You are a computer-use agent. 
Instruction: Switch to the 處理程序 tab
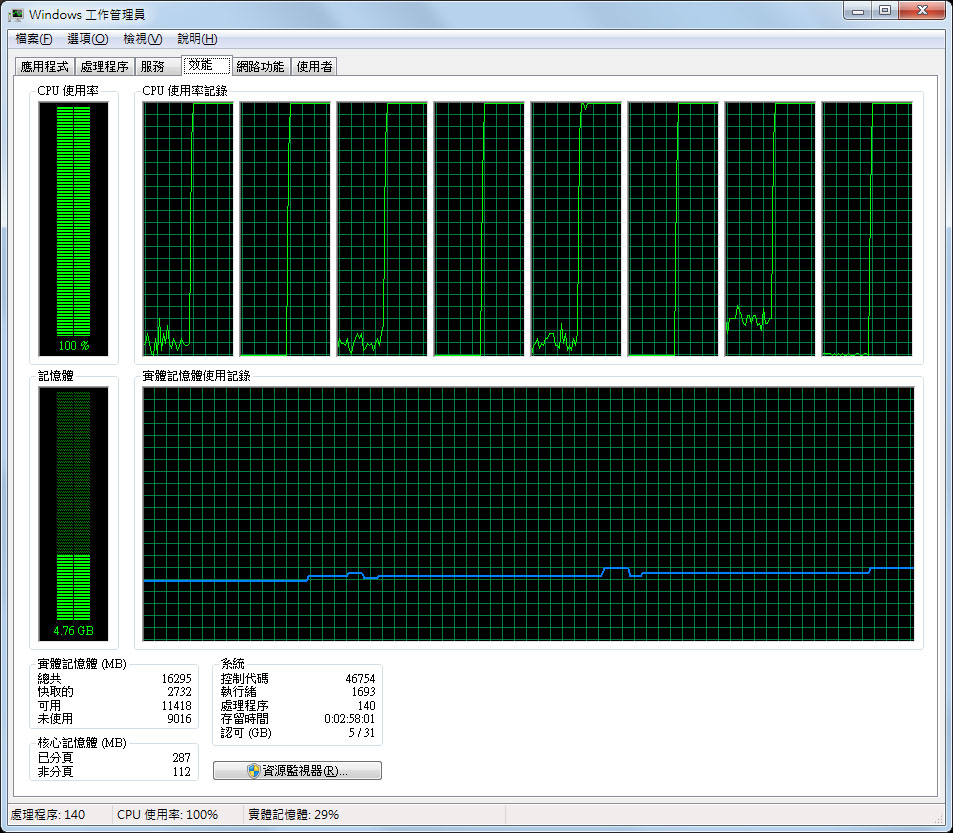click(105, 66)
